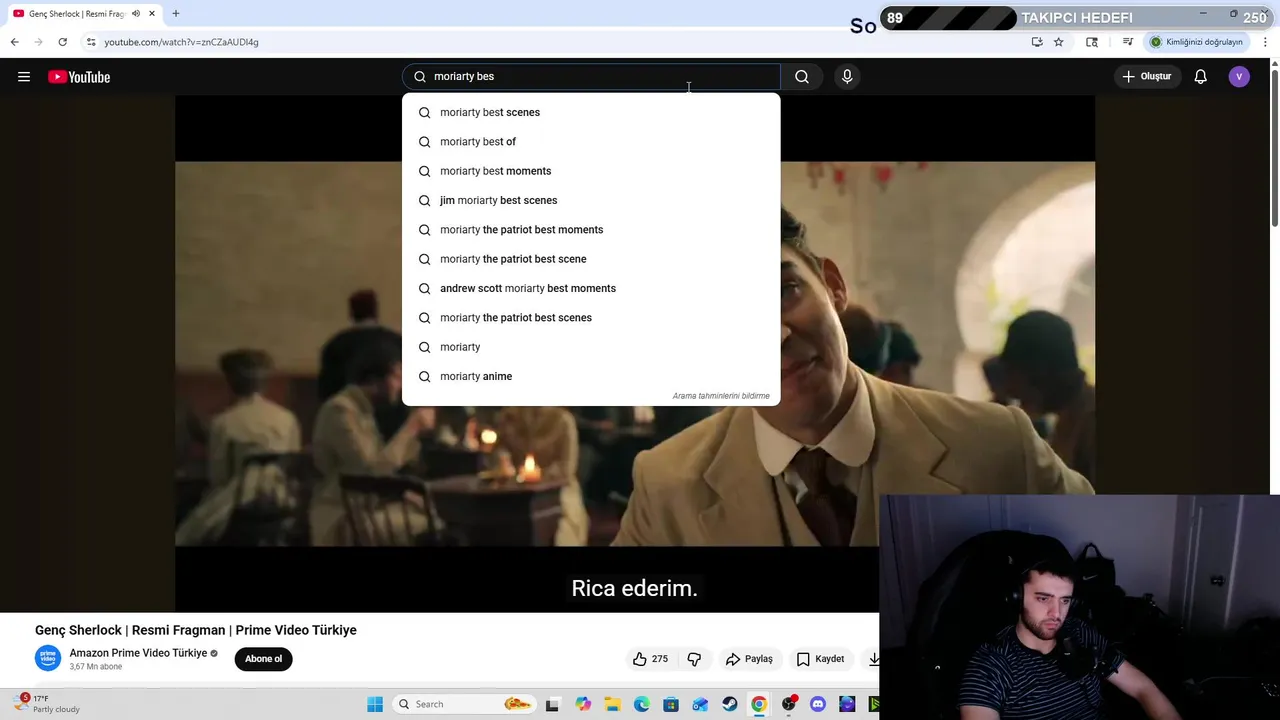Image resolution: width=1280 pixels, height=720 pixels.
Task: Close the Genç Sherlock browser tab
Action: pos(152,14)
